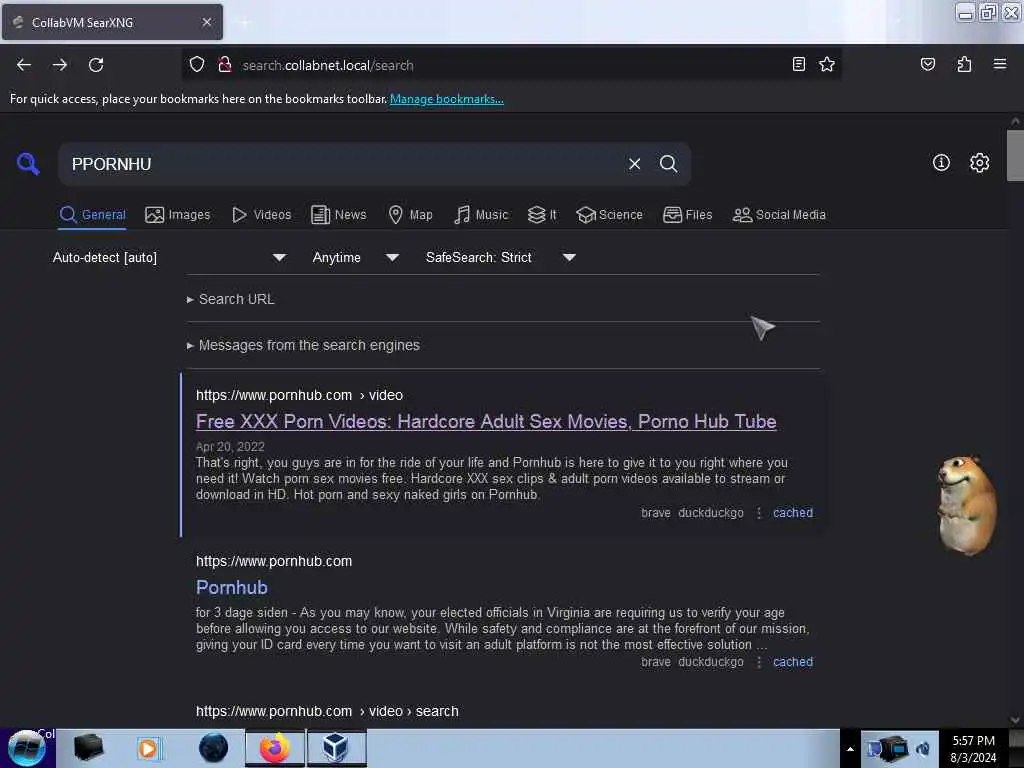Open the Pocket save icon
1024x768 pixels.
(927, 64)
